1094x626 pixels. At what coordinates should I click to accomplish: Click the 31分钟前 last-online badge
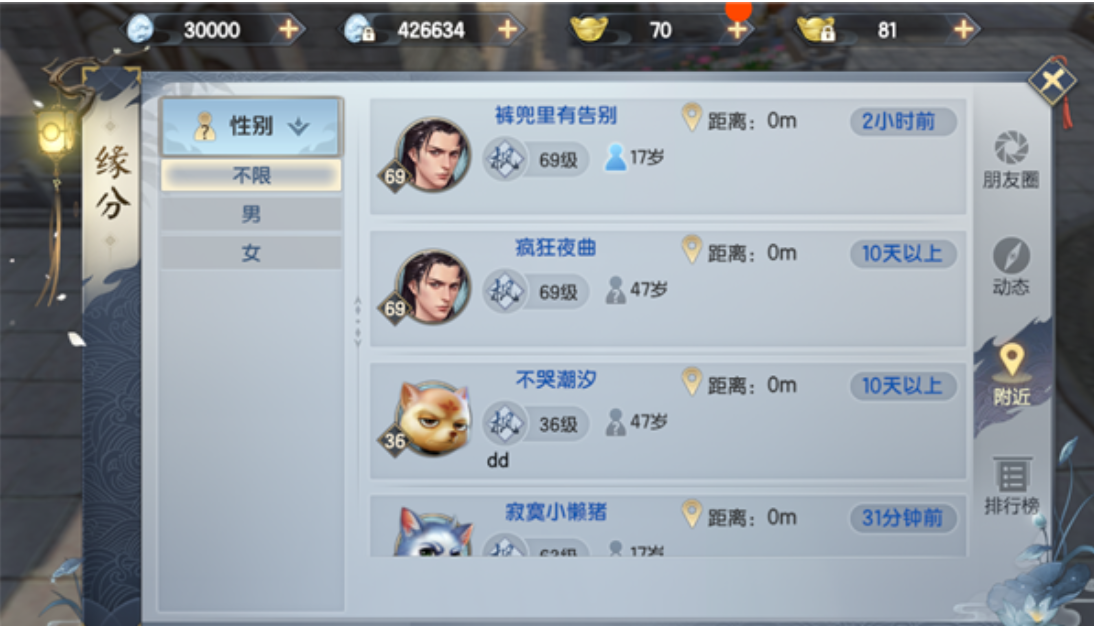[x=902, y=518]
